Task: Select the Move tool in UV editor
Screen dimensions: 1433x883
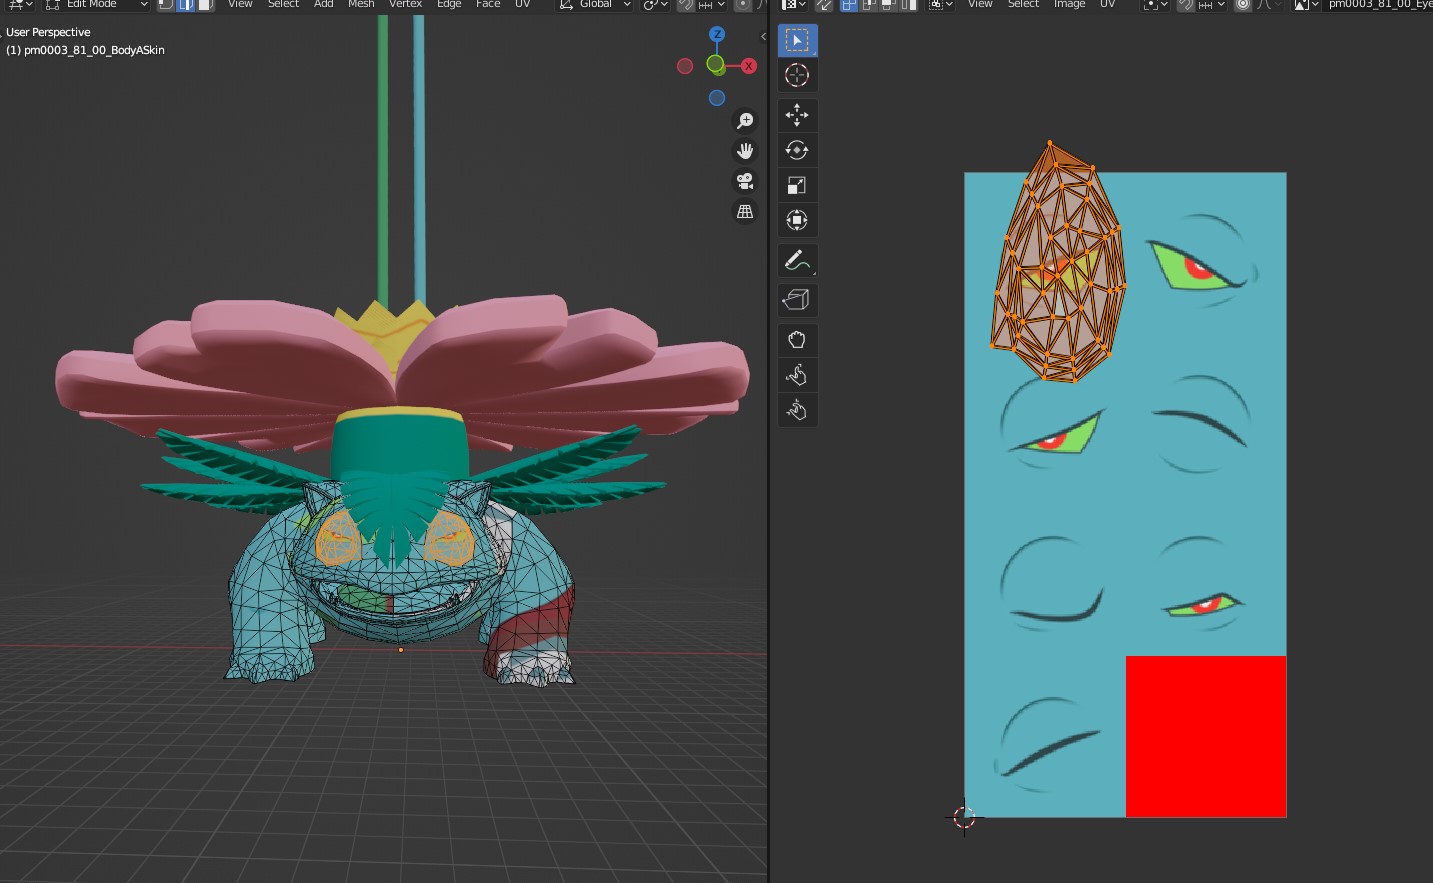Action: (797, 115)
